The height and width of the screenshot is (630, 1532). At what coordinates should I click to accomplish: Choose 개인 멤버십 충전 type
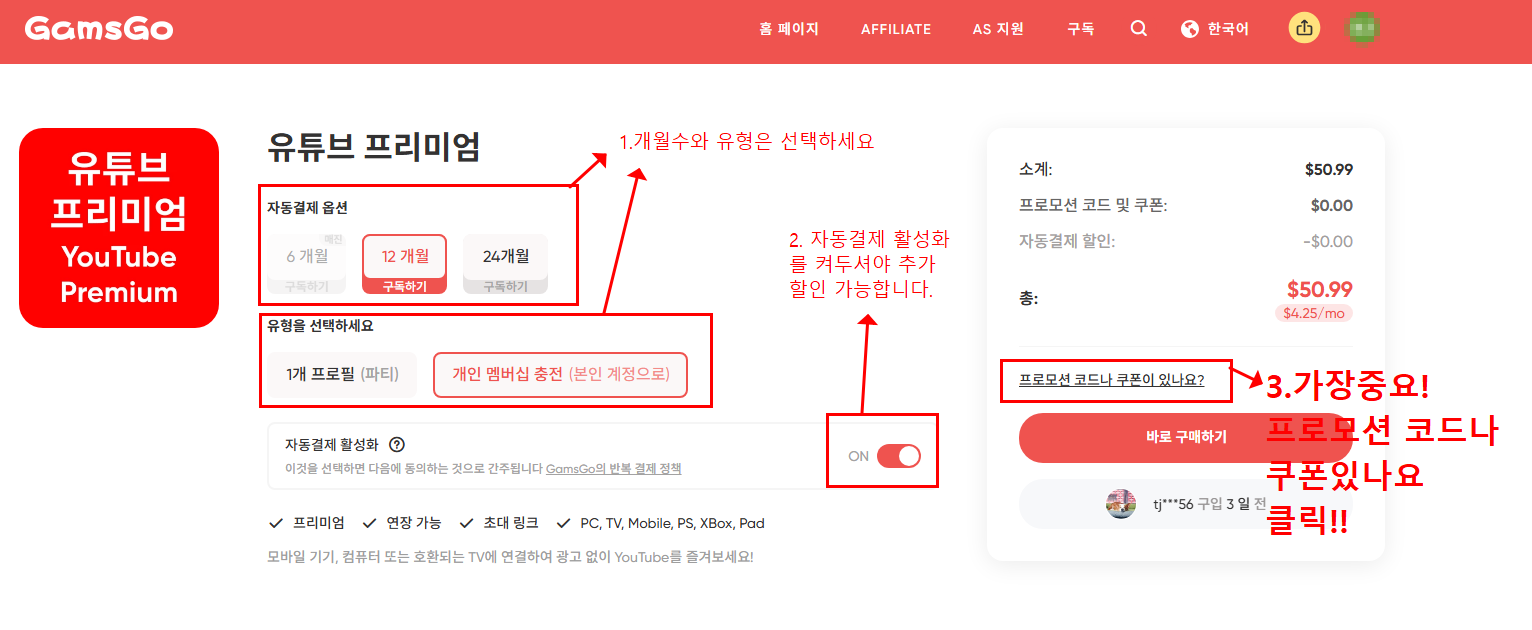[x=560, y=375]
